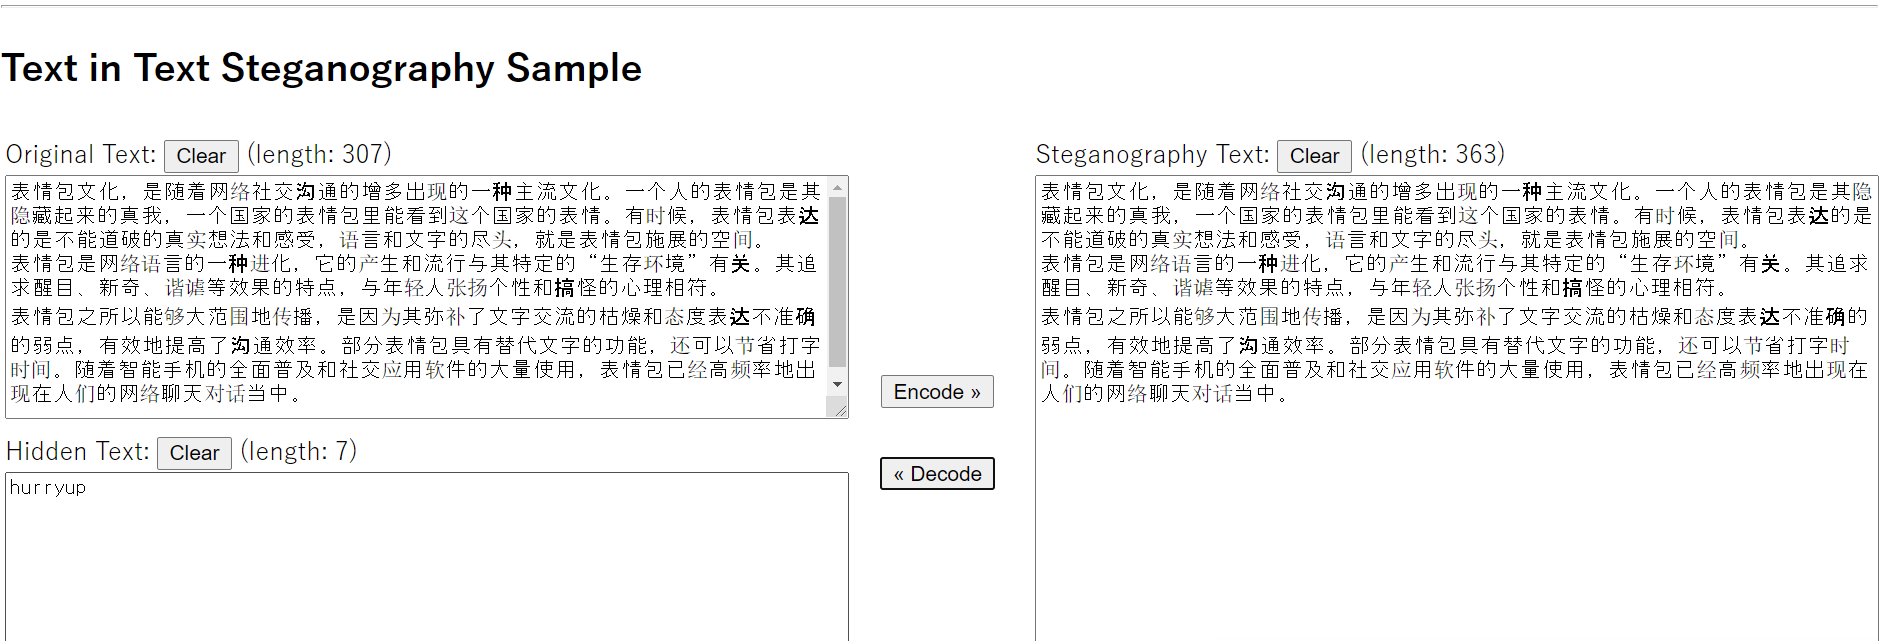
Task: Click the length 363 counter
Action: [x=1432, y=155]
